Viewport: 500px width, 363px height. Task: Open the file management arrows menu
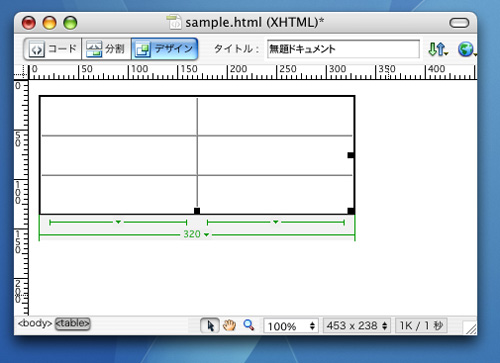pyautogui.click(x=438, y=49)
